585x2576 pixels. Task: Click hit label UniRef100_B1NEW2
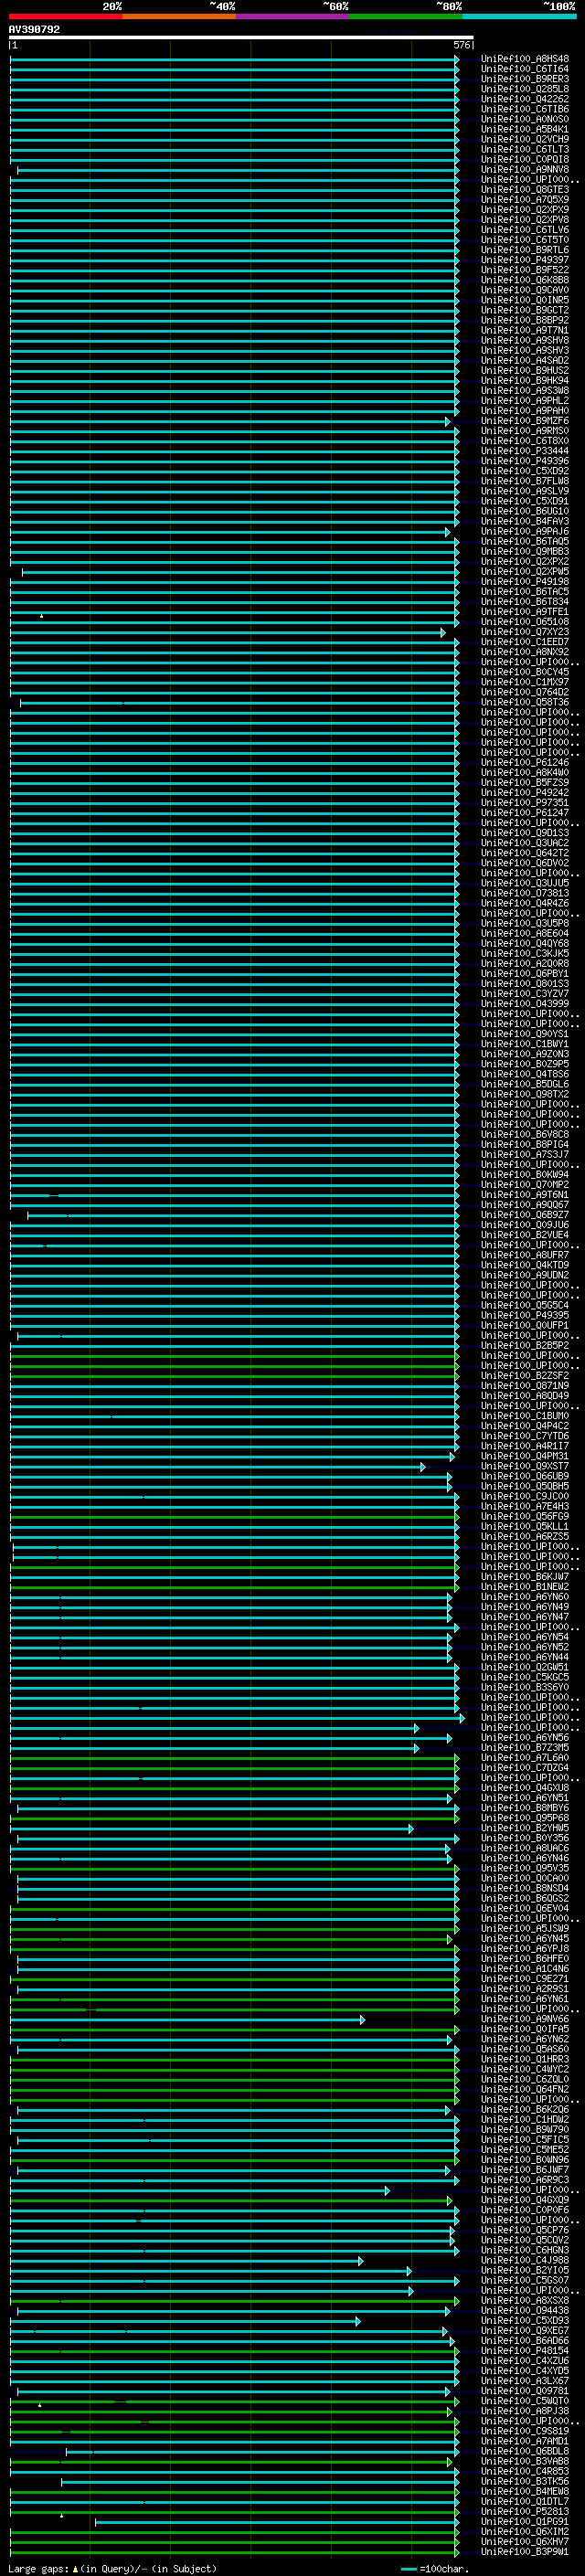click(x=525, y=1587)
